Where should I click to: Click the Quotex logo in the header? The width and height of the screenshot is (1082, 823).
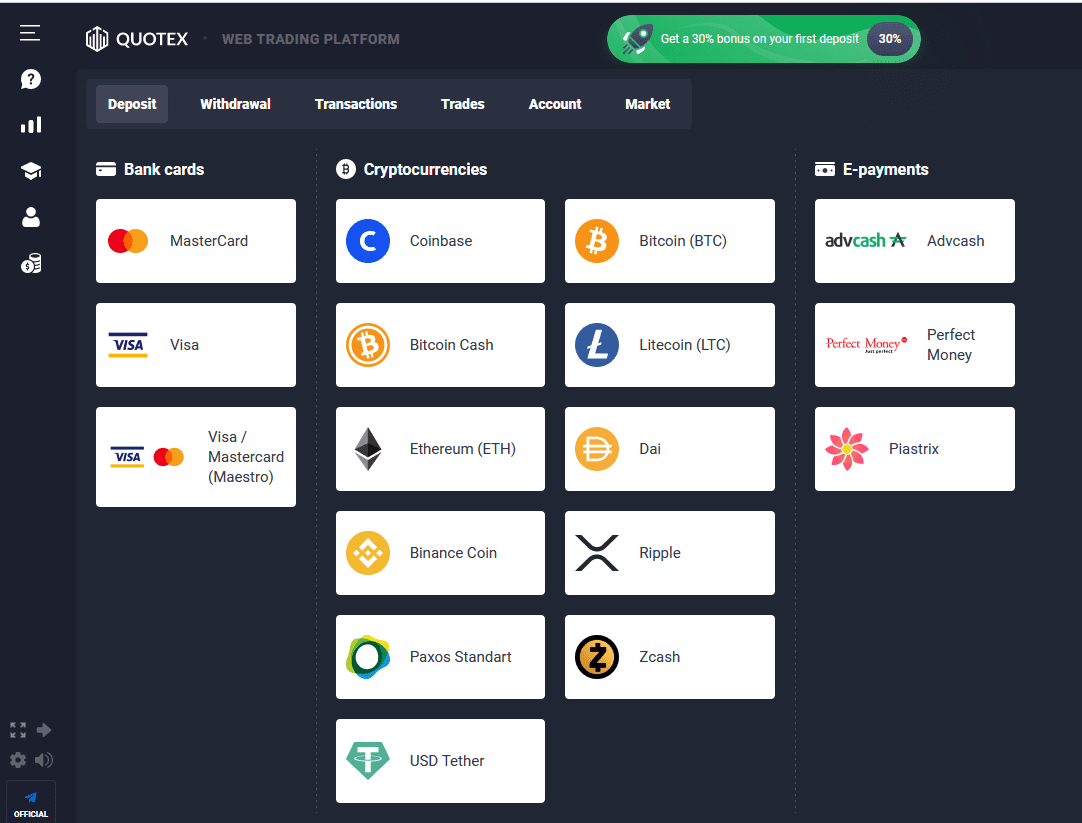point(137,39)
